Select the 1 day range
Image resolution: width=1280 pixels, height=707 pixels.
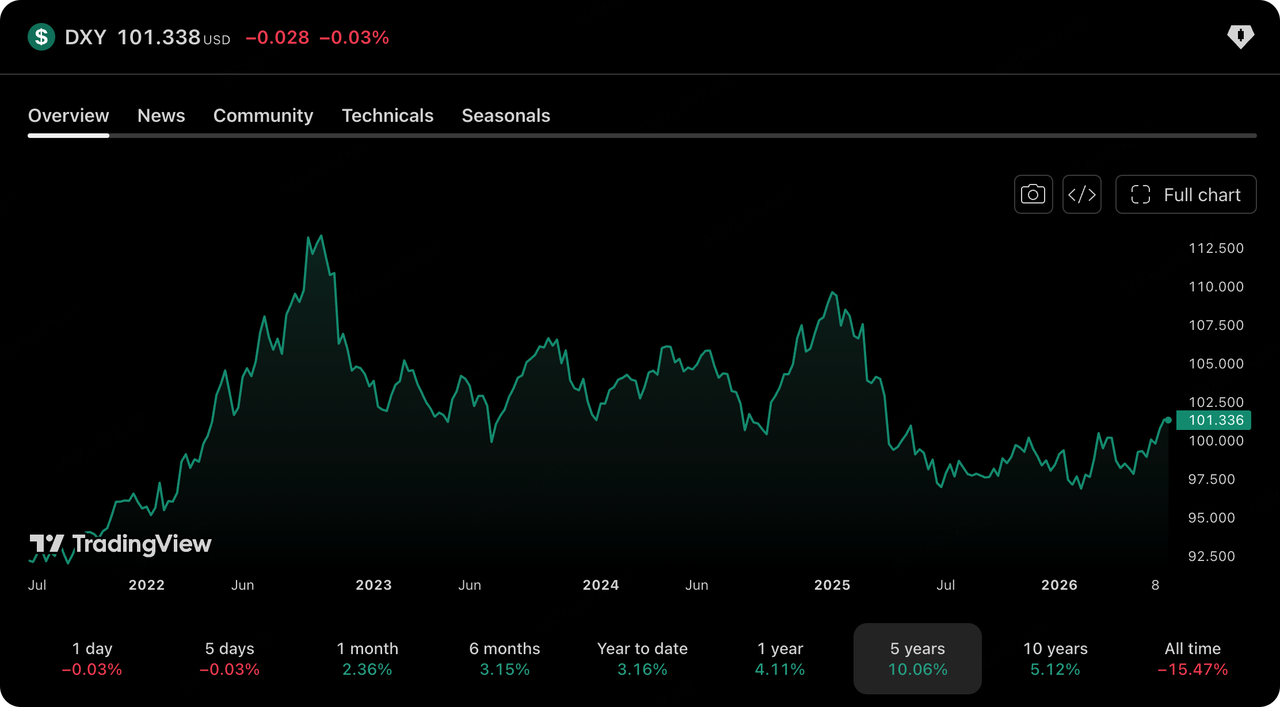coord(92,659)
